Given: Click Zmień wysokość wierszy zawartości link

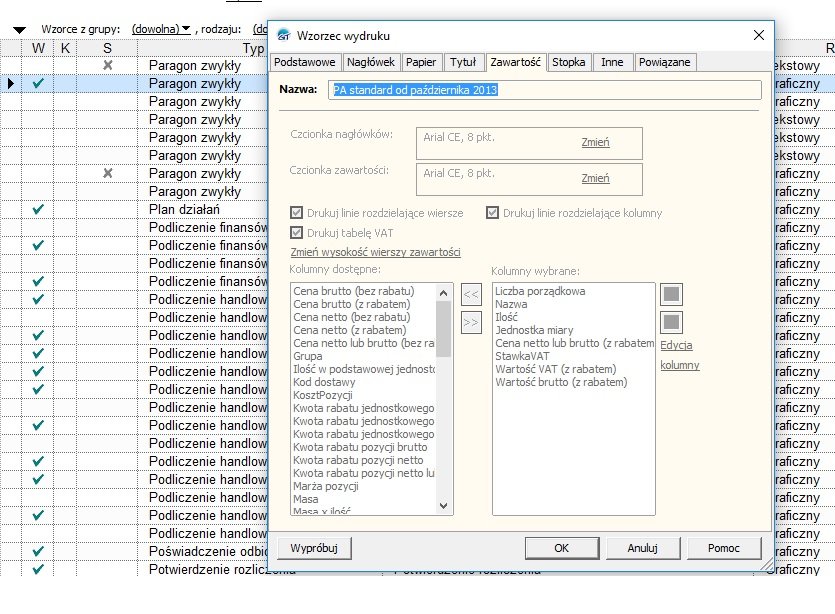Looking at the screenshot, I should click(375, 252).
